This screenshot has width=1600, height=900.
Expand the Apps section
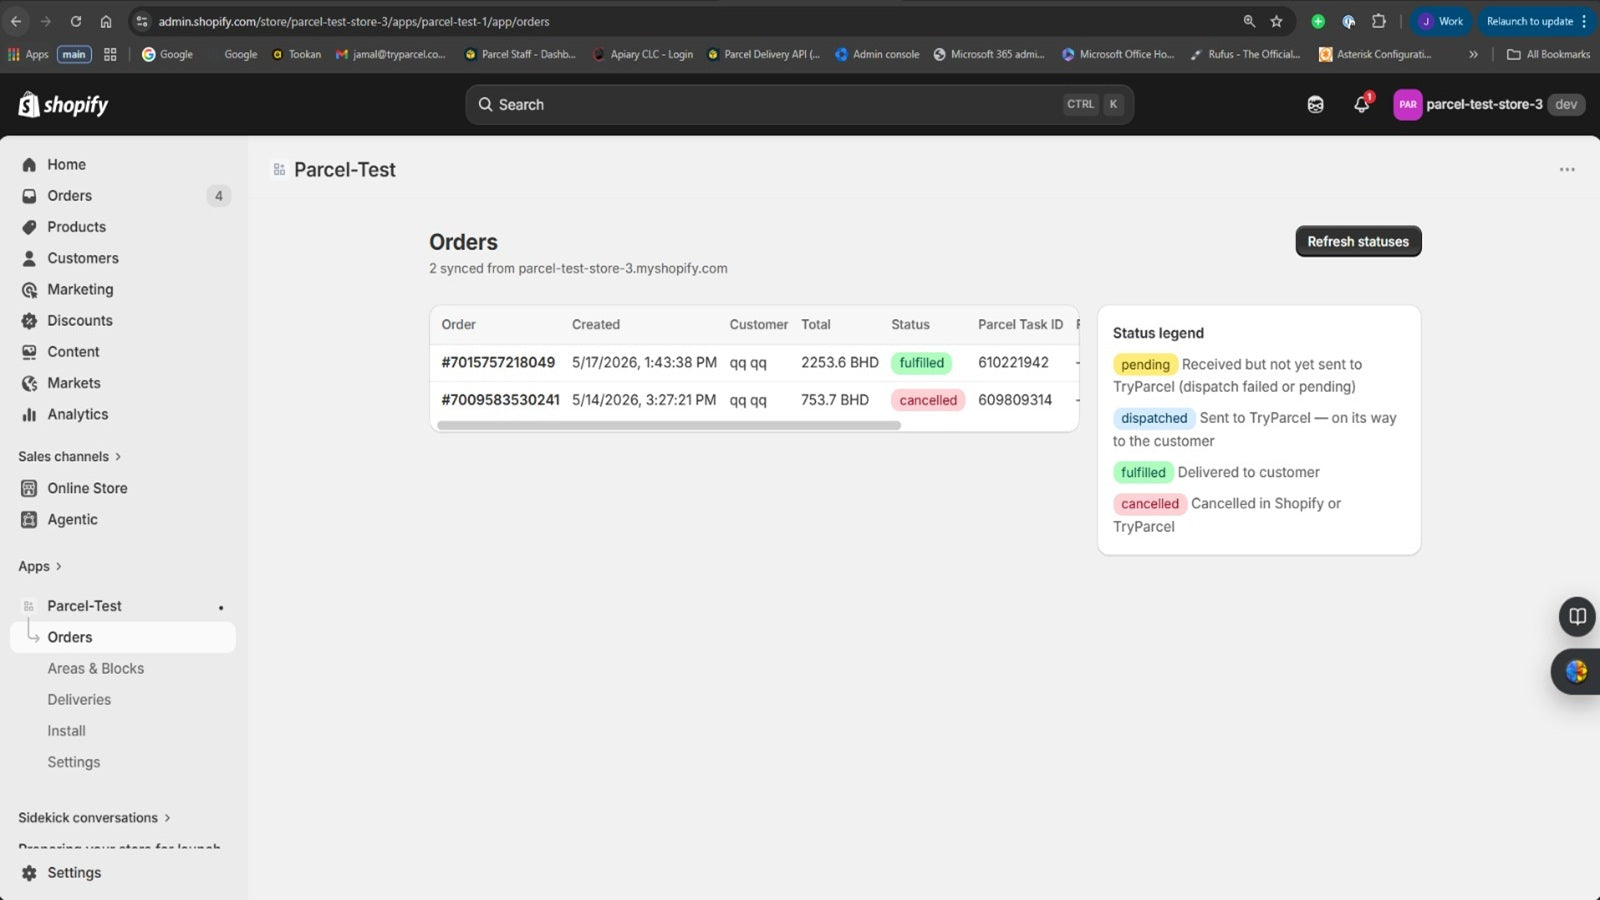40,567
